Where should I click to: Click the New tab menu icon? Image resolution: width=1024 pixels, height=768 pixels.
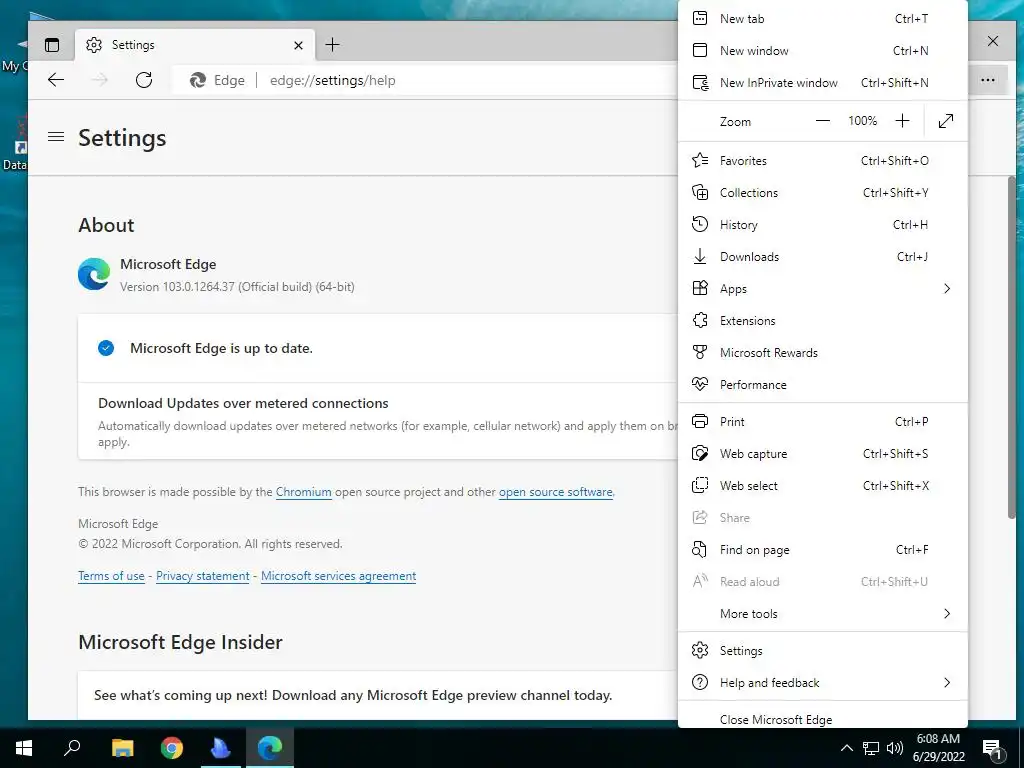(699, 18)
